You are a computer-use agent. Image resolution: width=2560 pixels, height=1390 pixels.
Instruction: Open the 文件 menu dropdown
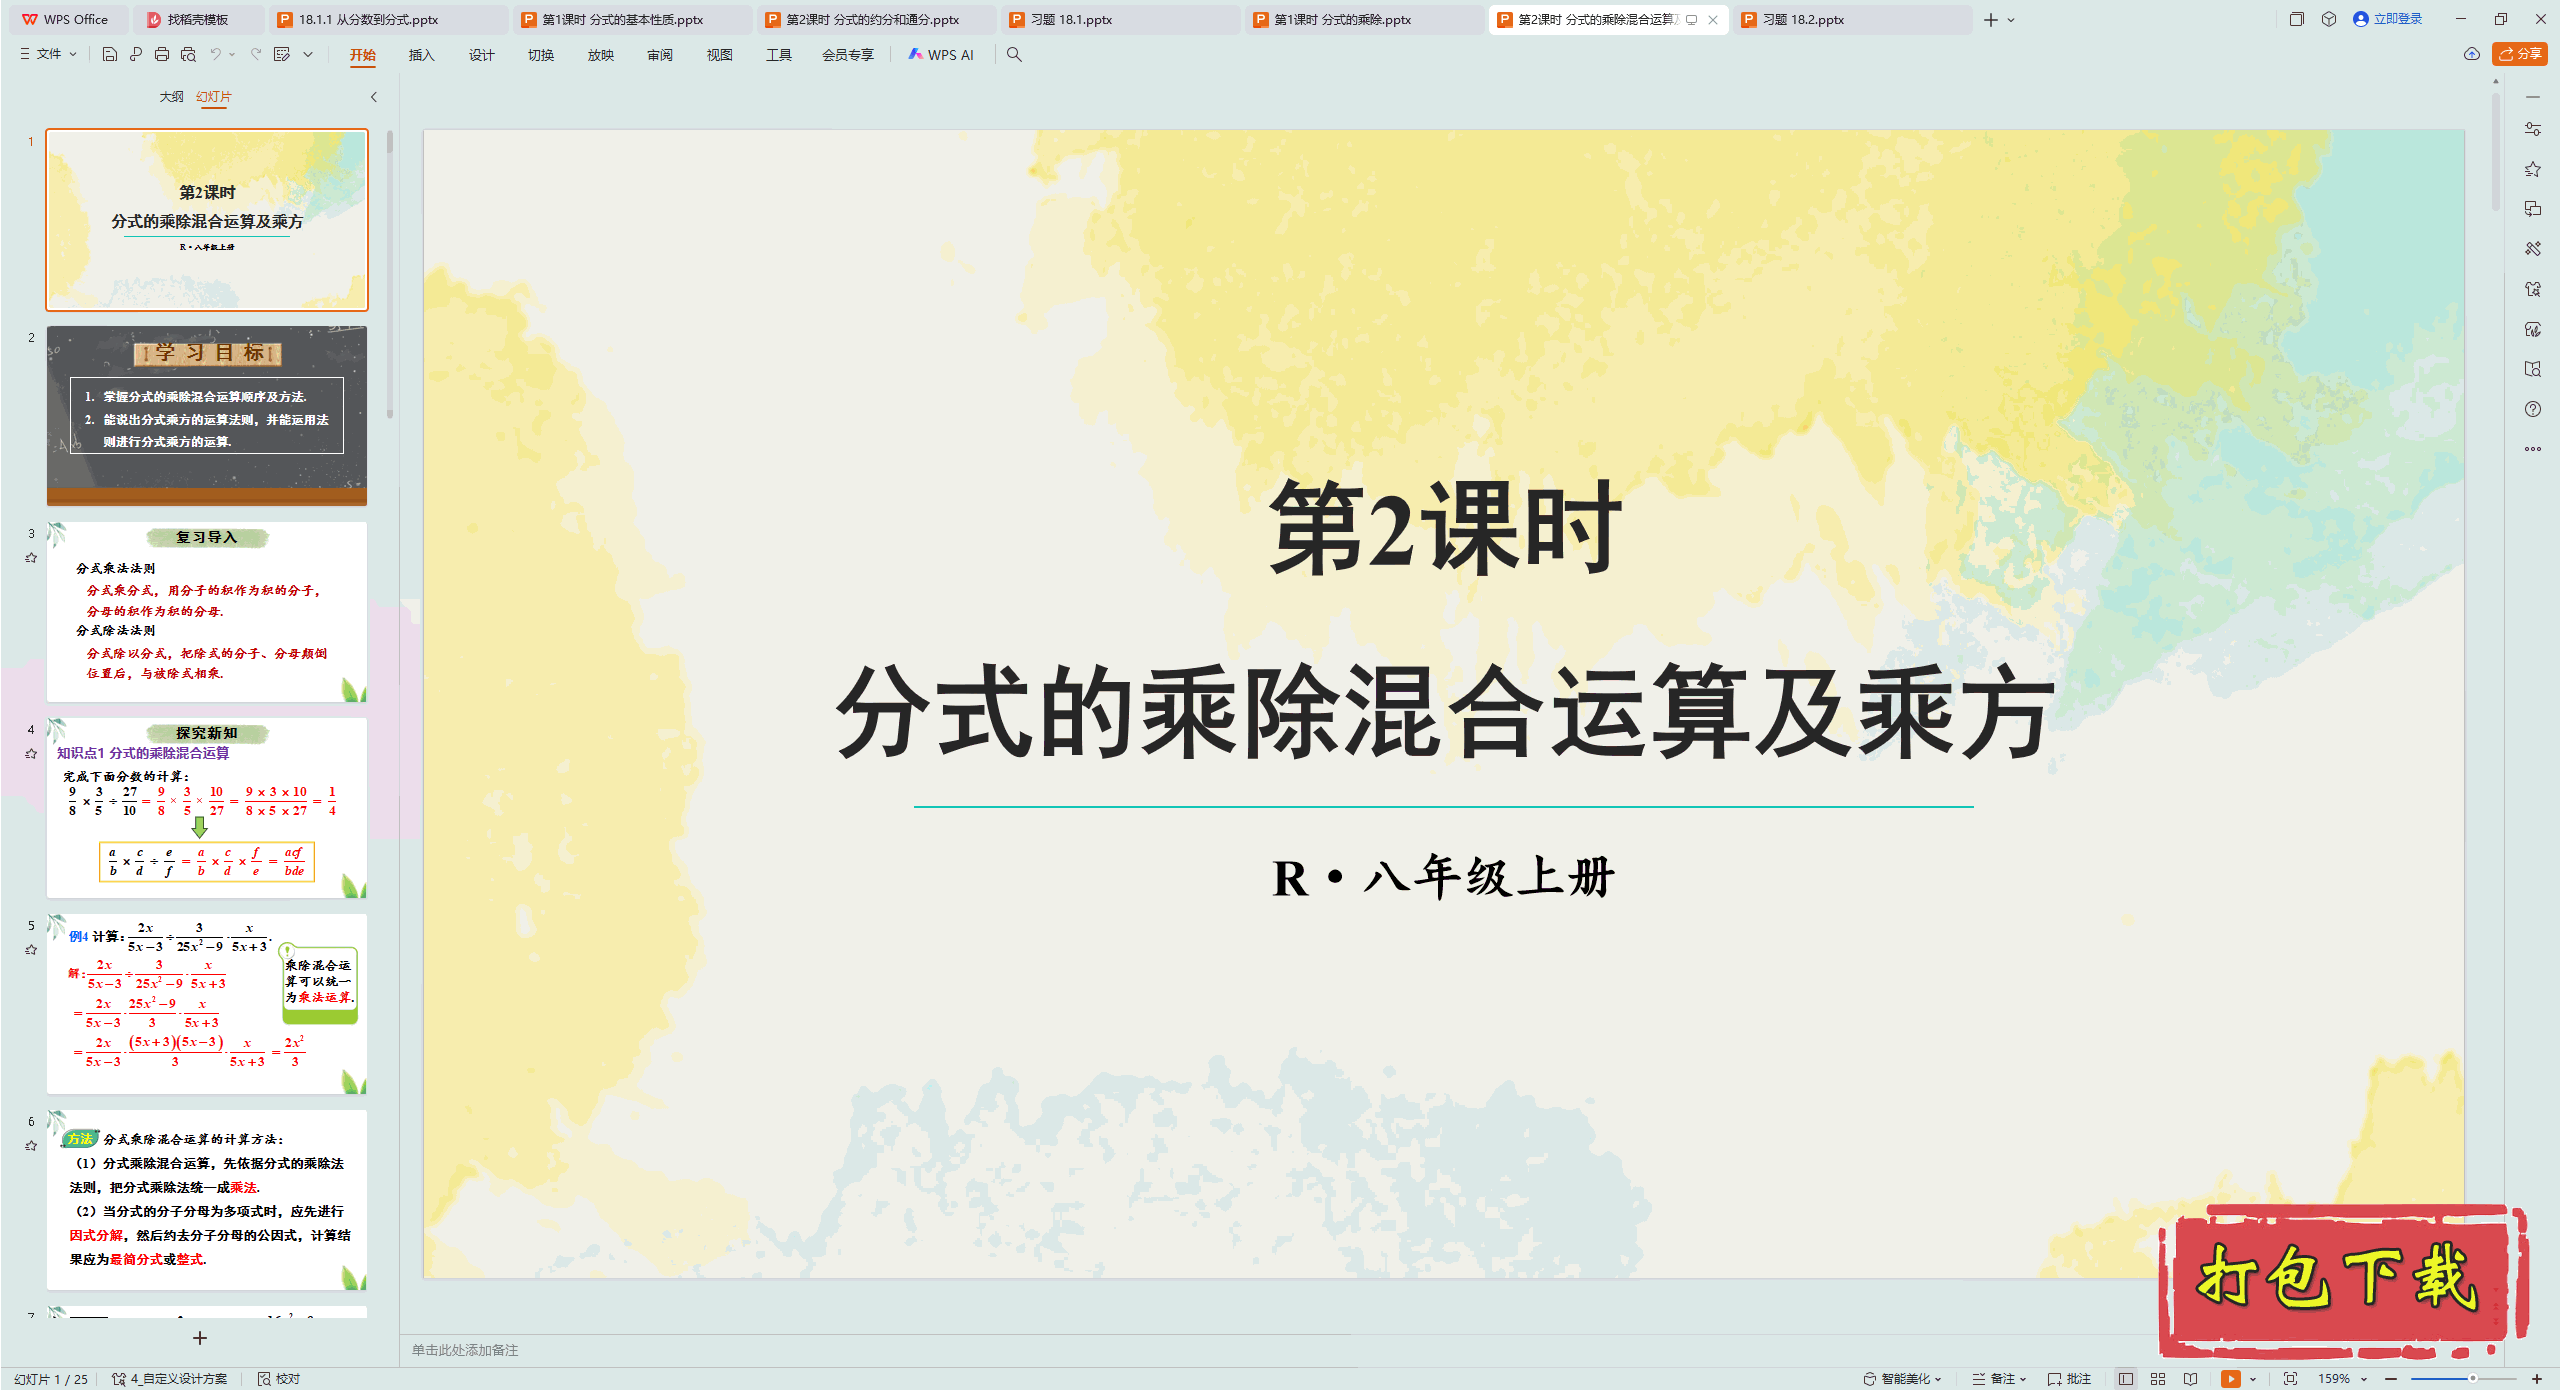(x=49, y=54)
